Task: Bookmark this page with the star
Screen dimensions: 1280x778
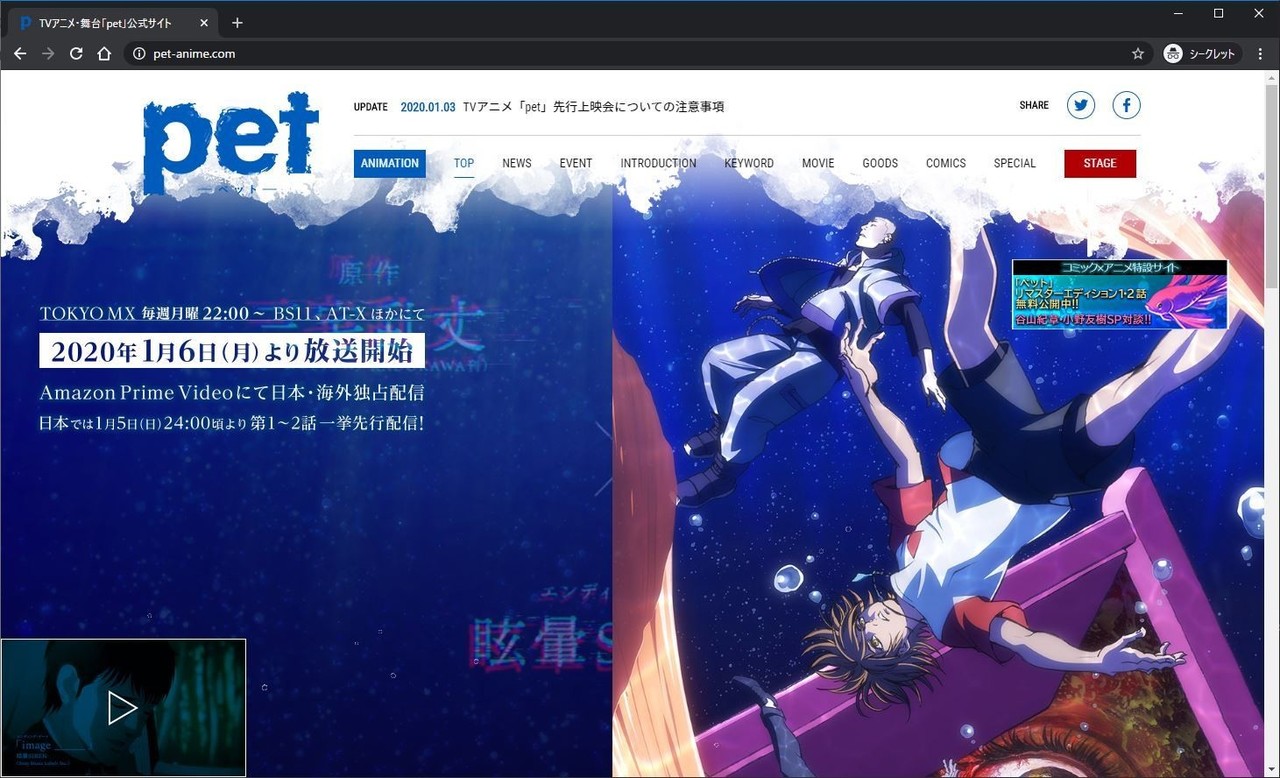Action: point(1137,54)
